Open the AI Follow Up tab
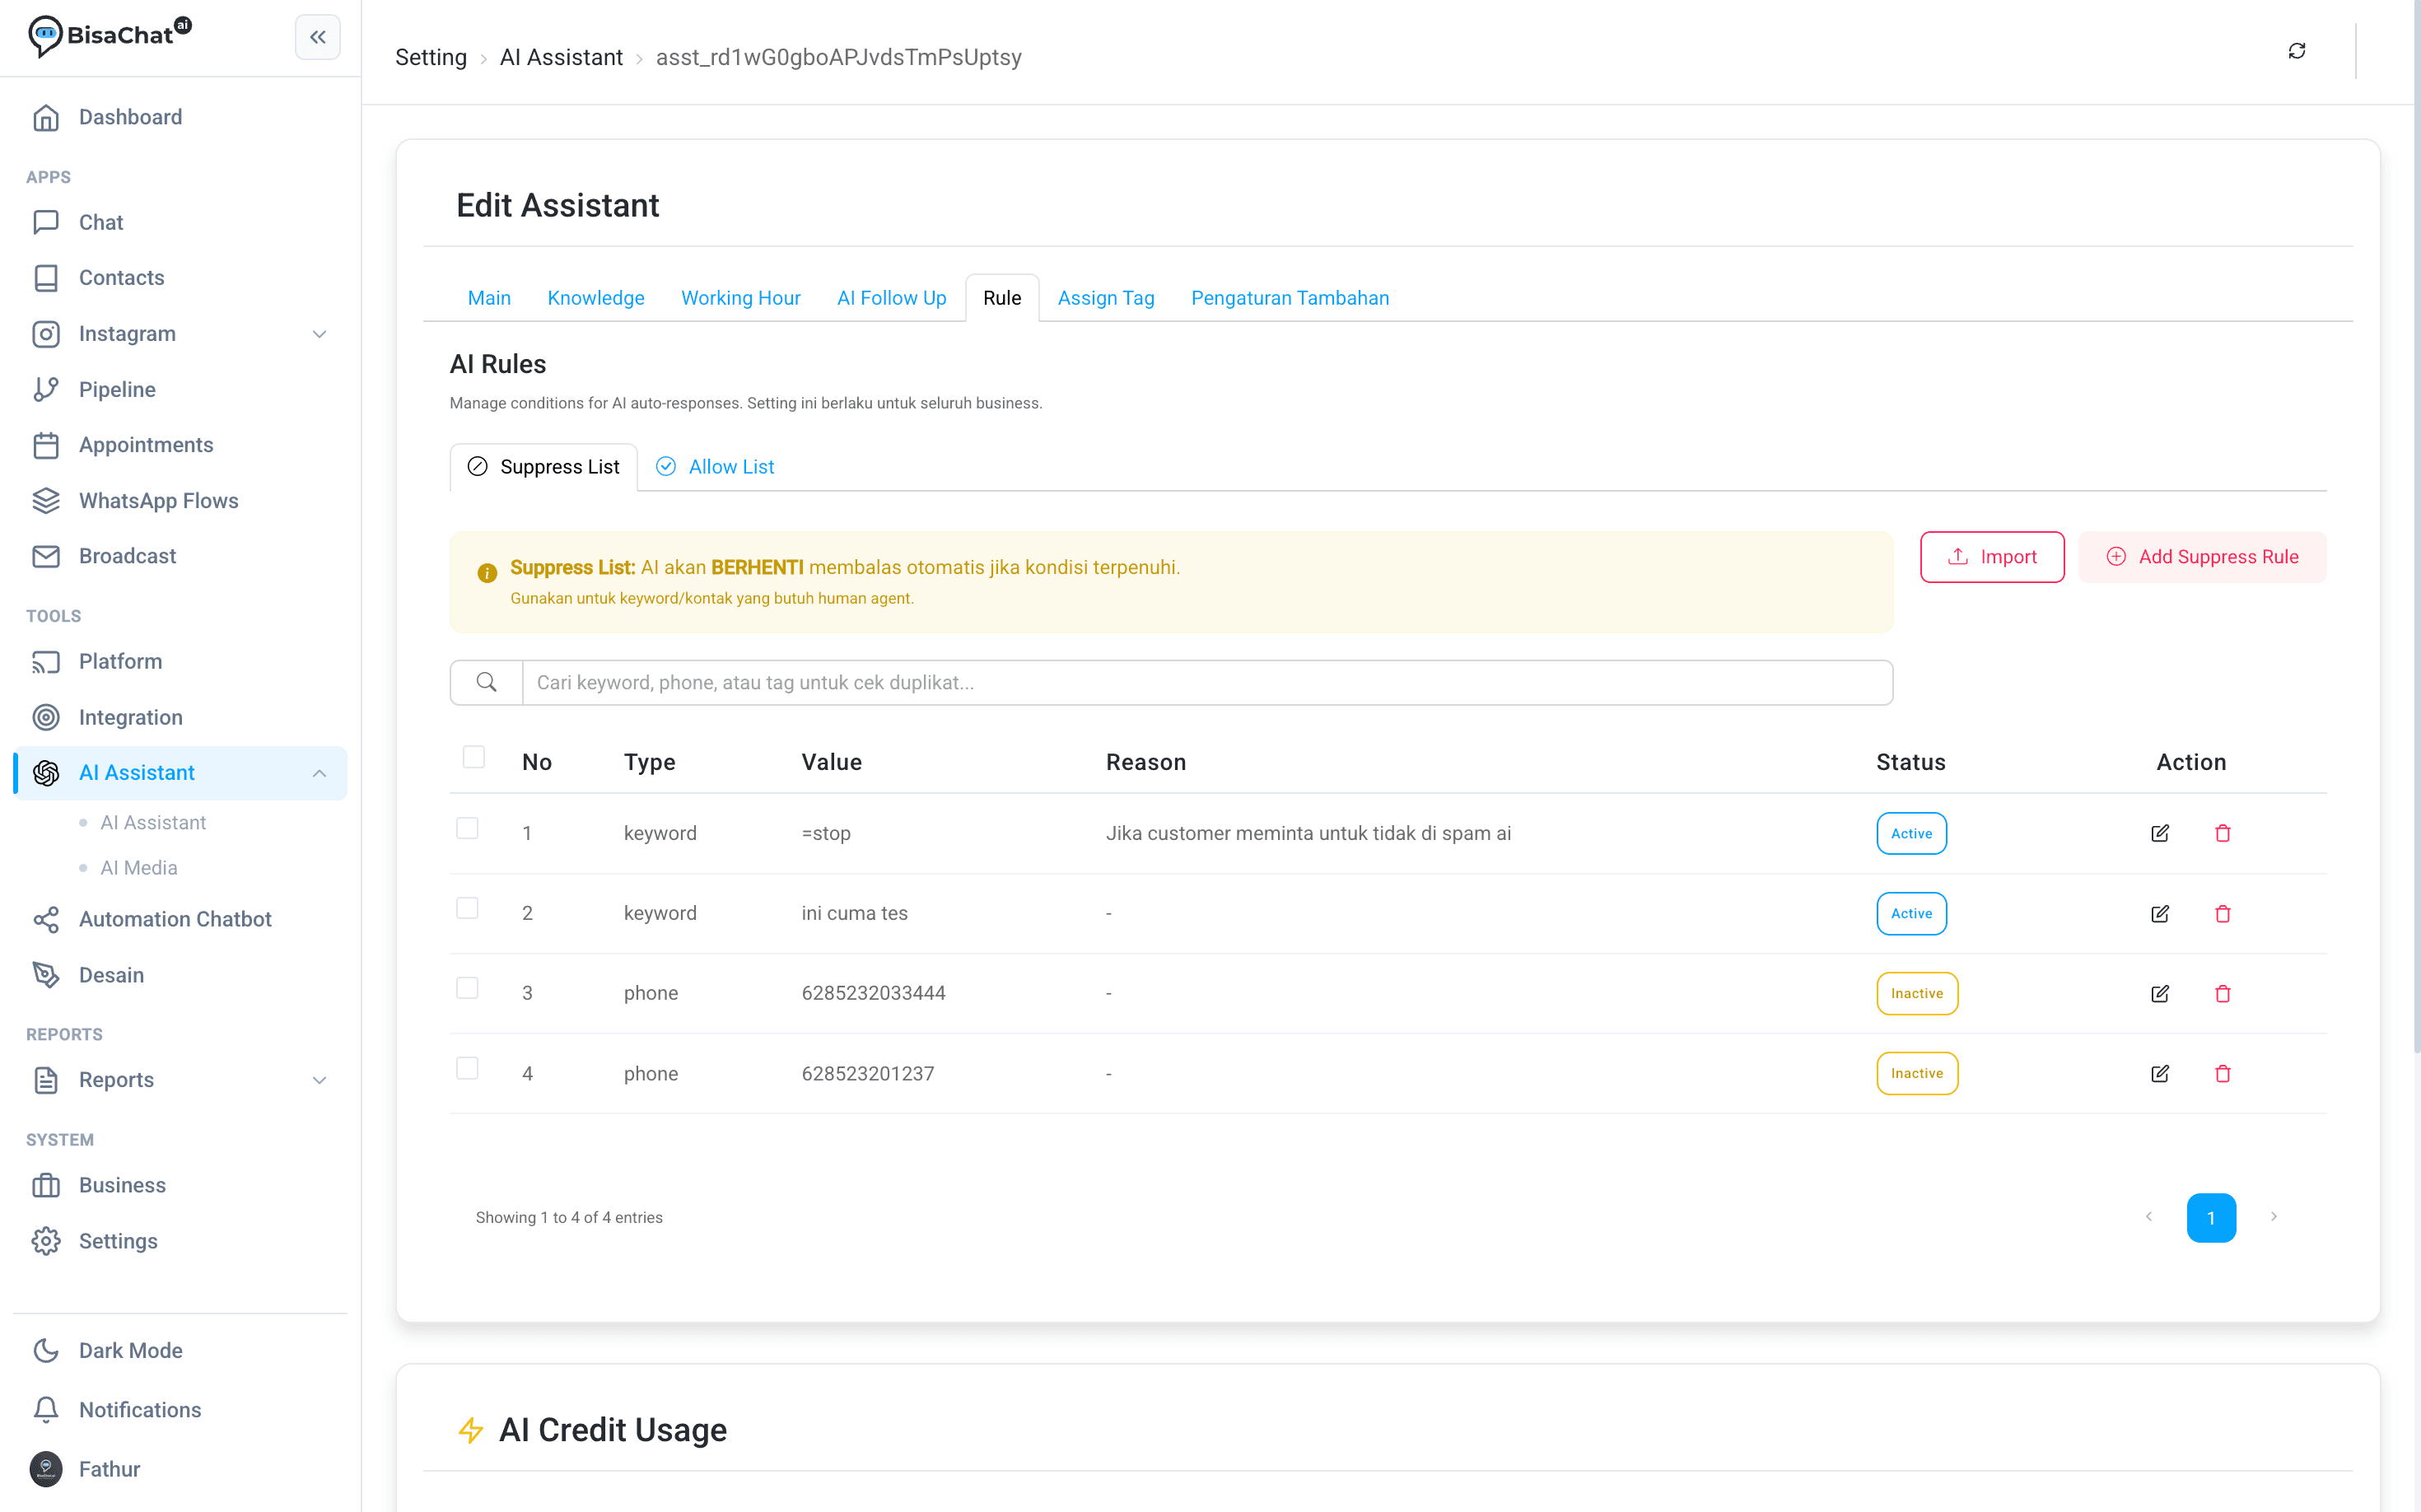Image resolution: width=2421 pixels, height=1512 pixels. point(891,298)
